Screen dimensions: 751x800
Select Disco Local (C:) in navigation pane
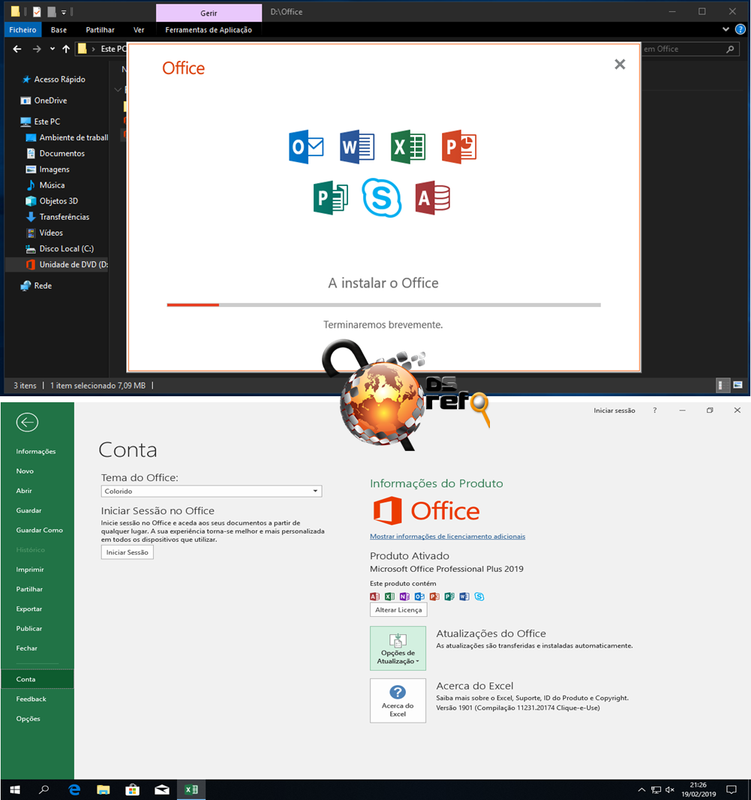coord(59,248)
